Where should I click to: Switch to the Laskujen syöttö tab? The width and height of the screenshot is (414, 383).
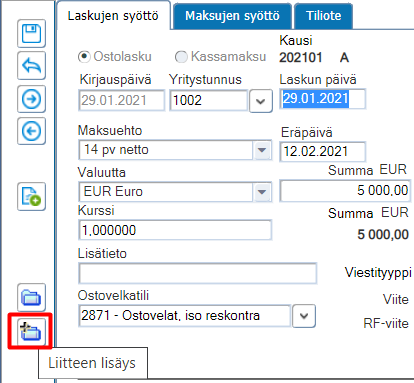coord(113,16)
